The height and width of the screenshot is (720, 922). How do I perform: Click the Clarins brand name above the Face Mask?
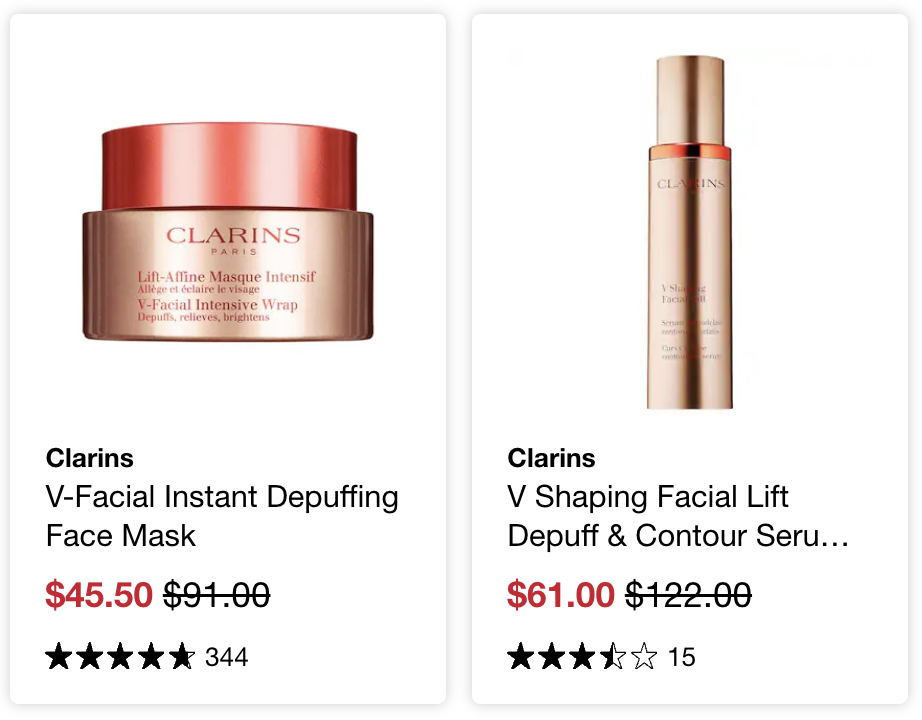tap(89, 458)
